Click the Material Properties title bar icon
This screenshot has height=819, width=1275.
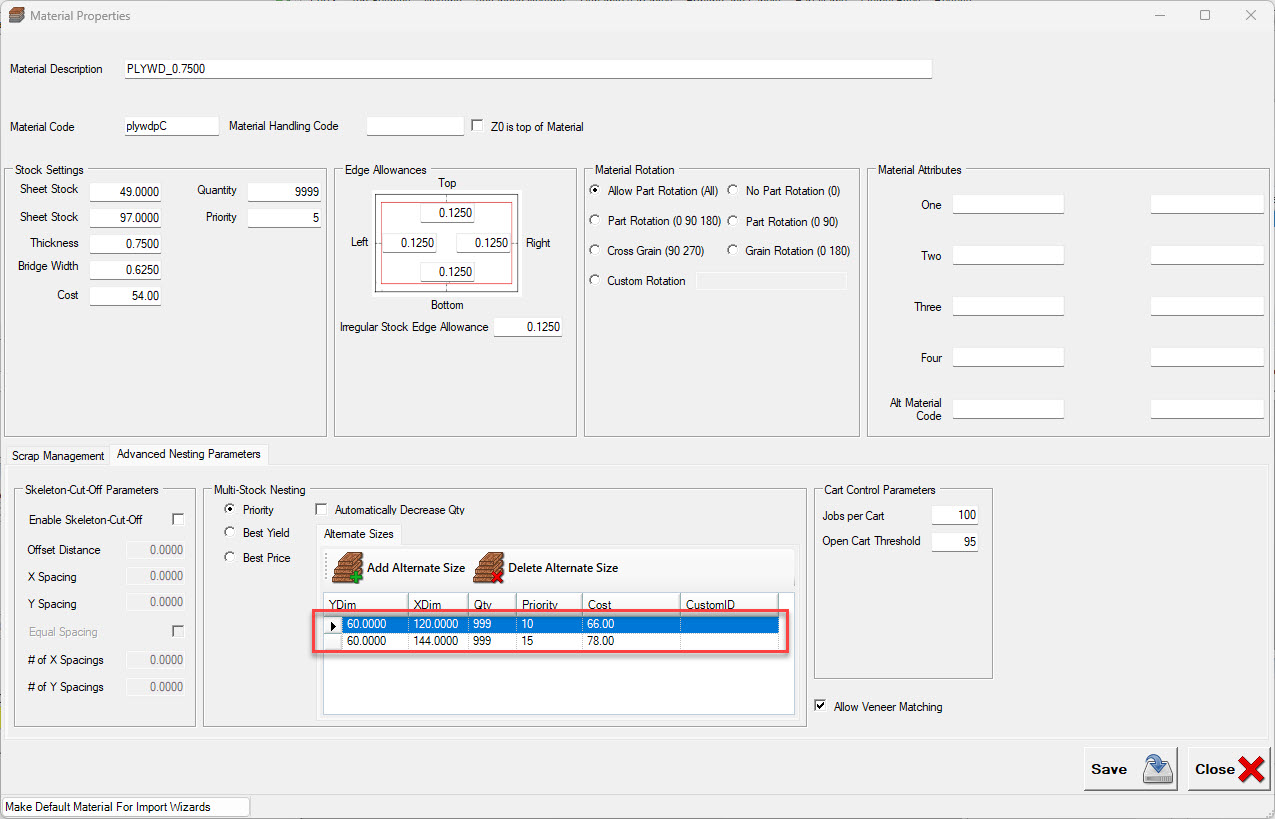click(16, 16)
